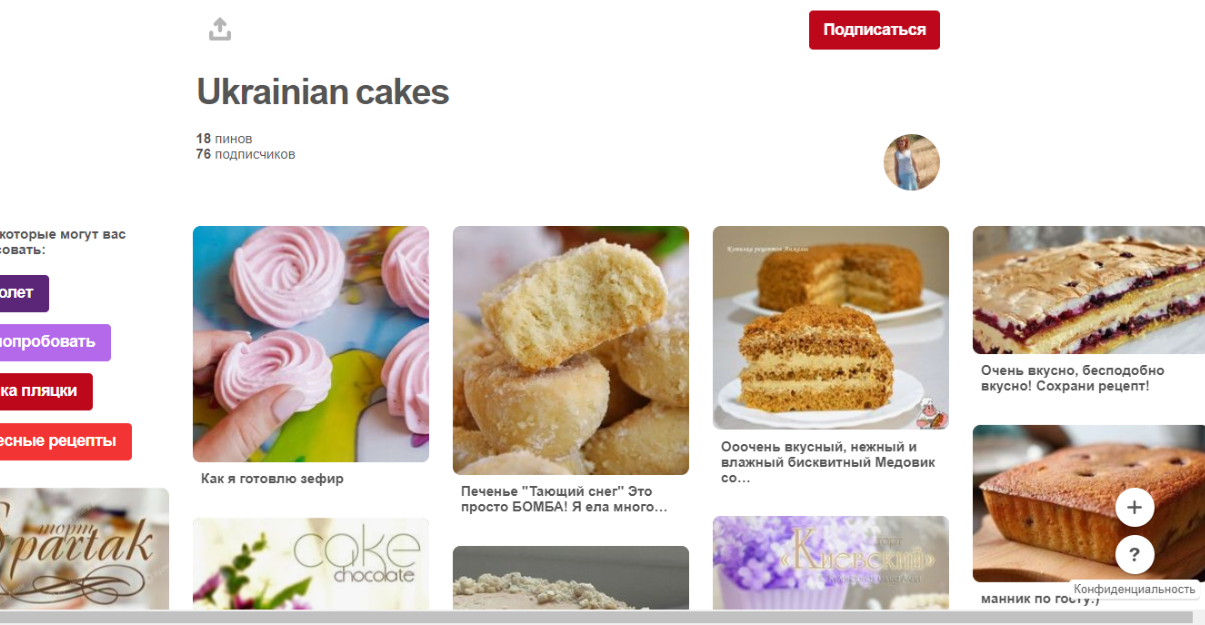Open the манник loaf cake pin image
The height and width of the screenshot is (625, 1205).
point(1089,503)
